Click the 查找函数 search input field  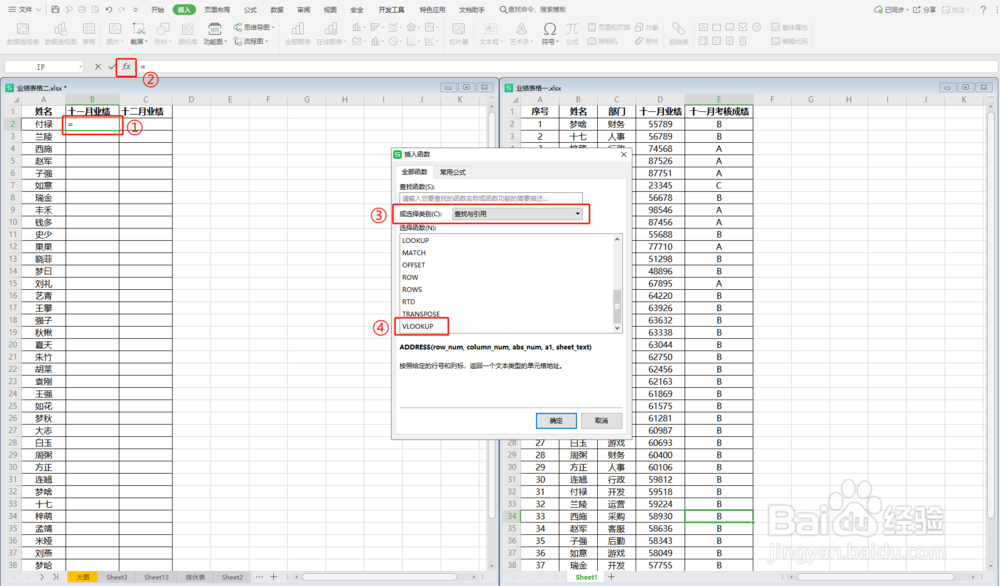tap(490, 198)
